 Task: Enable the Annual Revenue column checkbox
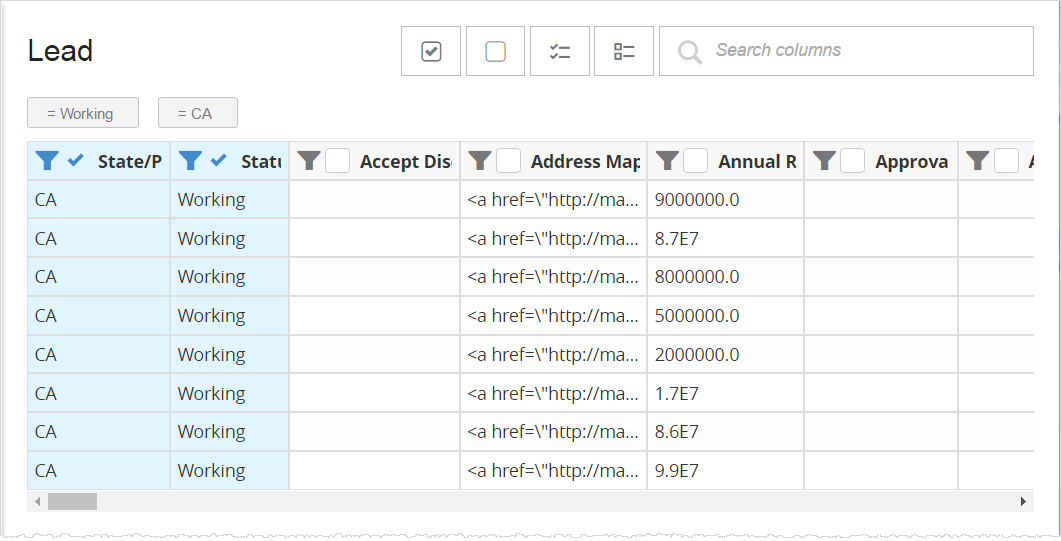[x=696, y=161]
